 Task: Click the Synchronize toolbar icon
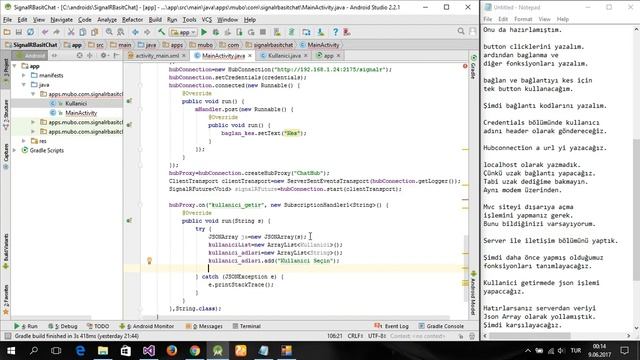31,32
